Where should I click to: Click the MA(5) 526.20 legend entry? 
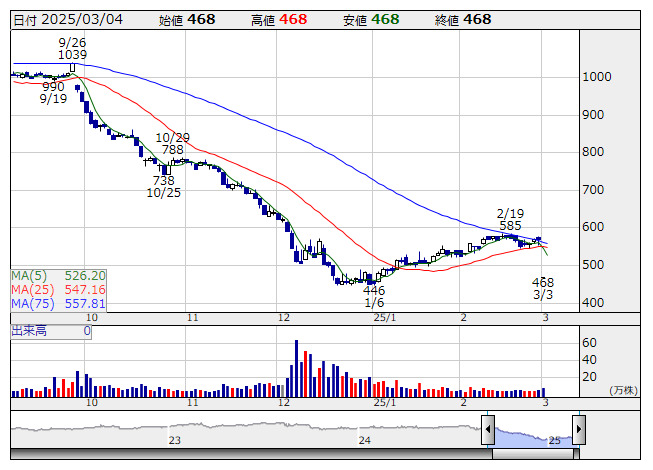(x=58, y=276)
